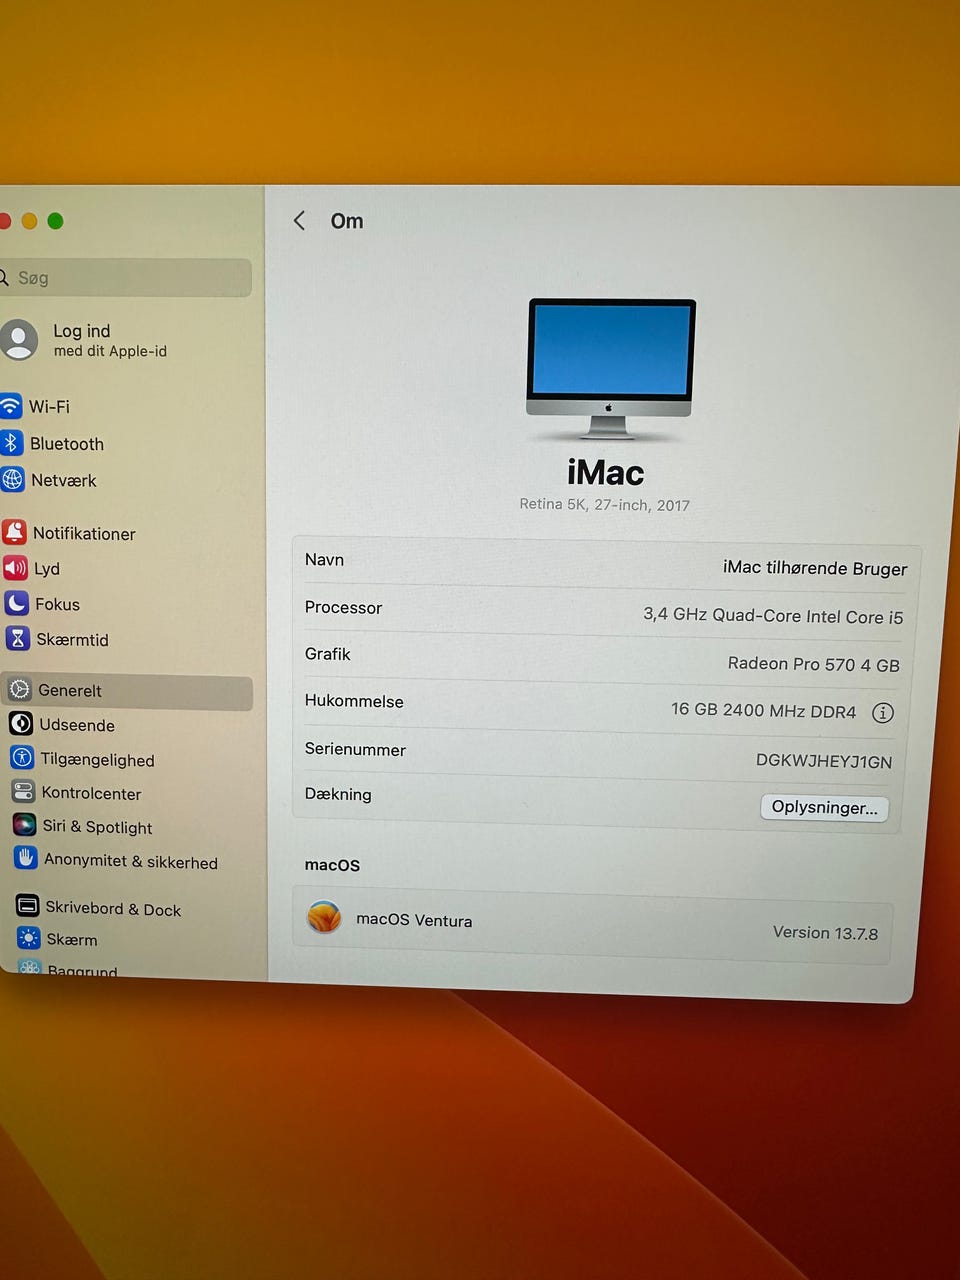Screen dimensions: 960x1280
Task: Click the serial number DGKWJHEYJ1GN
Action: point(824,761)
